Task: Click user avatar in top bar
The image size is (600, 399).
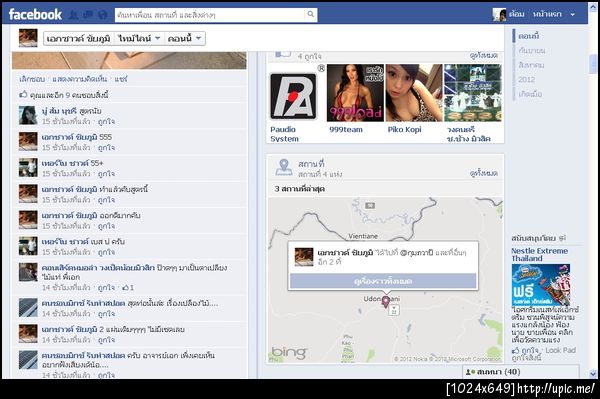Action: point(499,15)
